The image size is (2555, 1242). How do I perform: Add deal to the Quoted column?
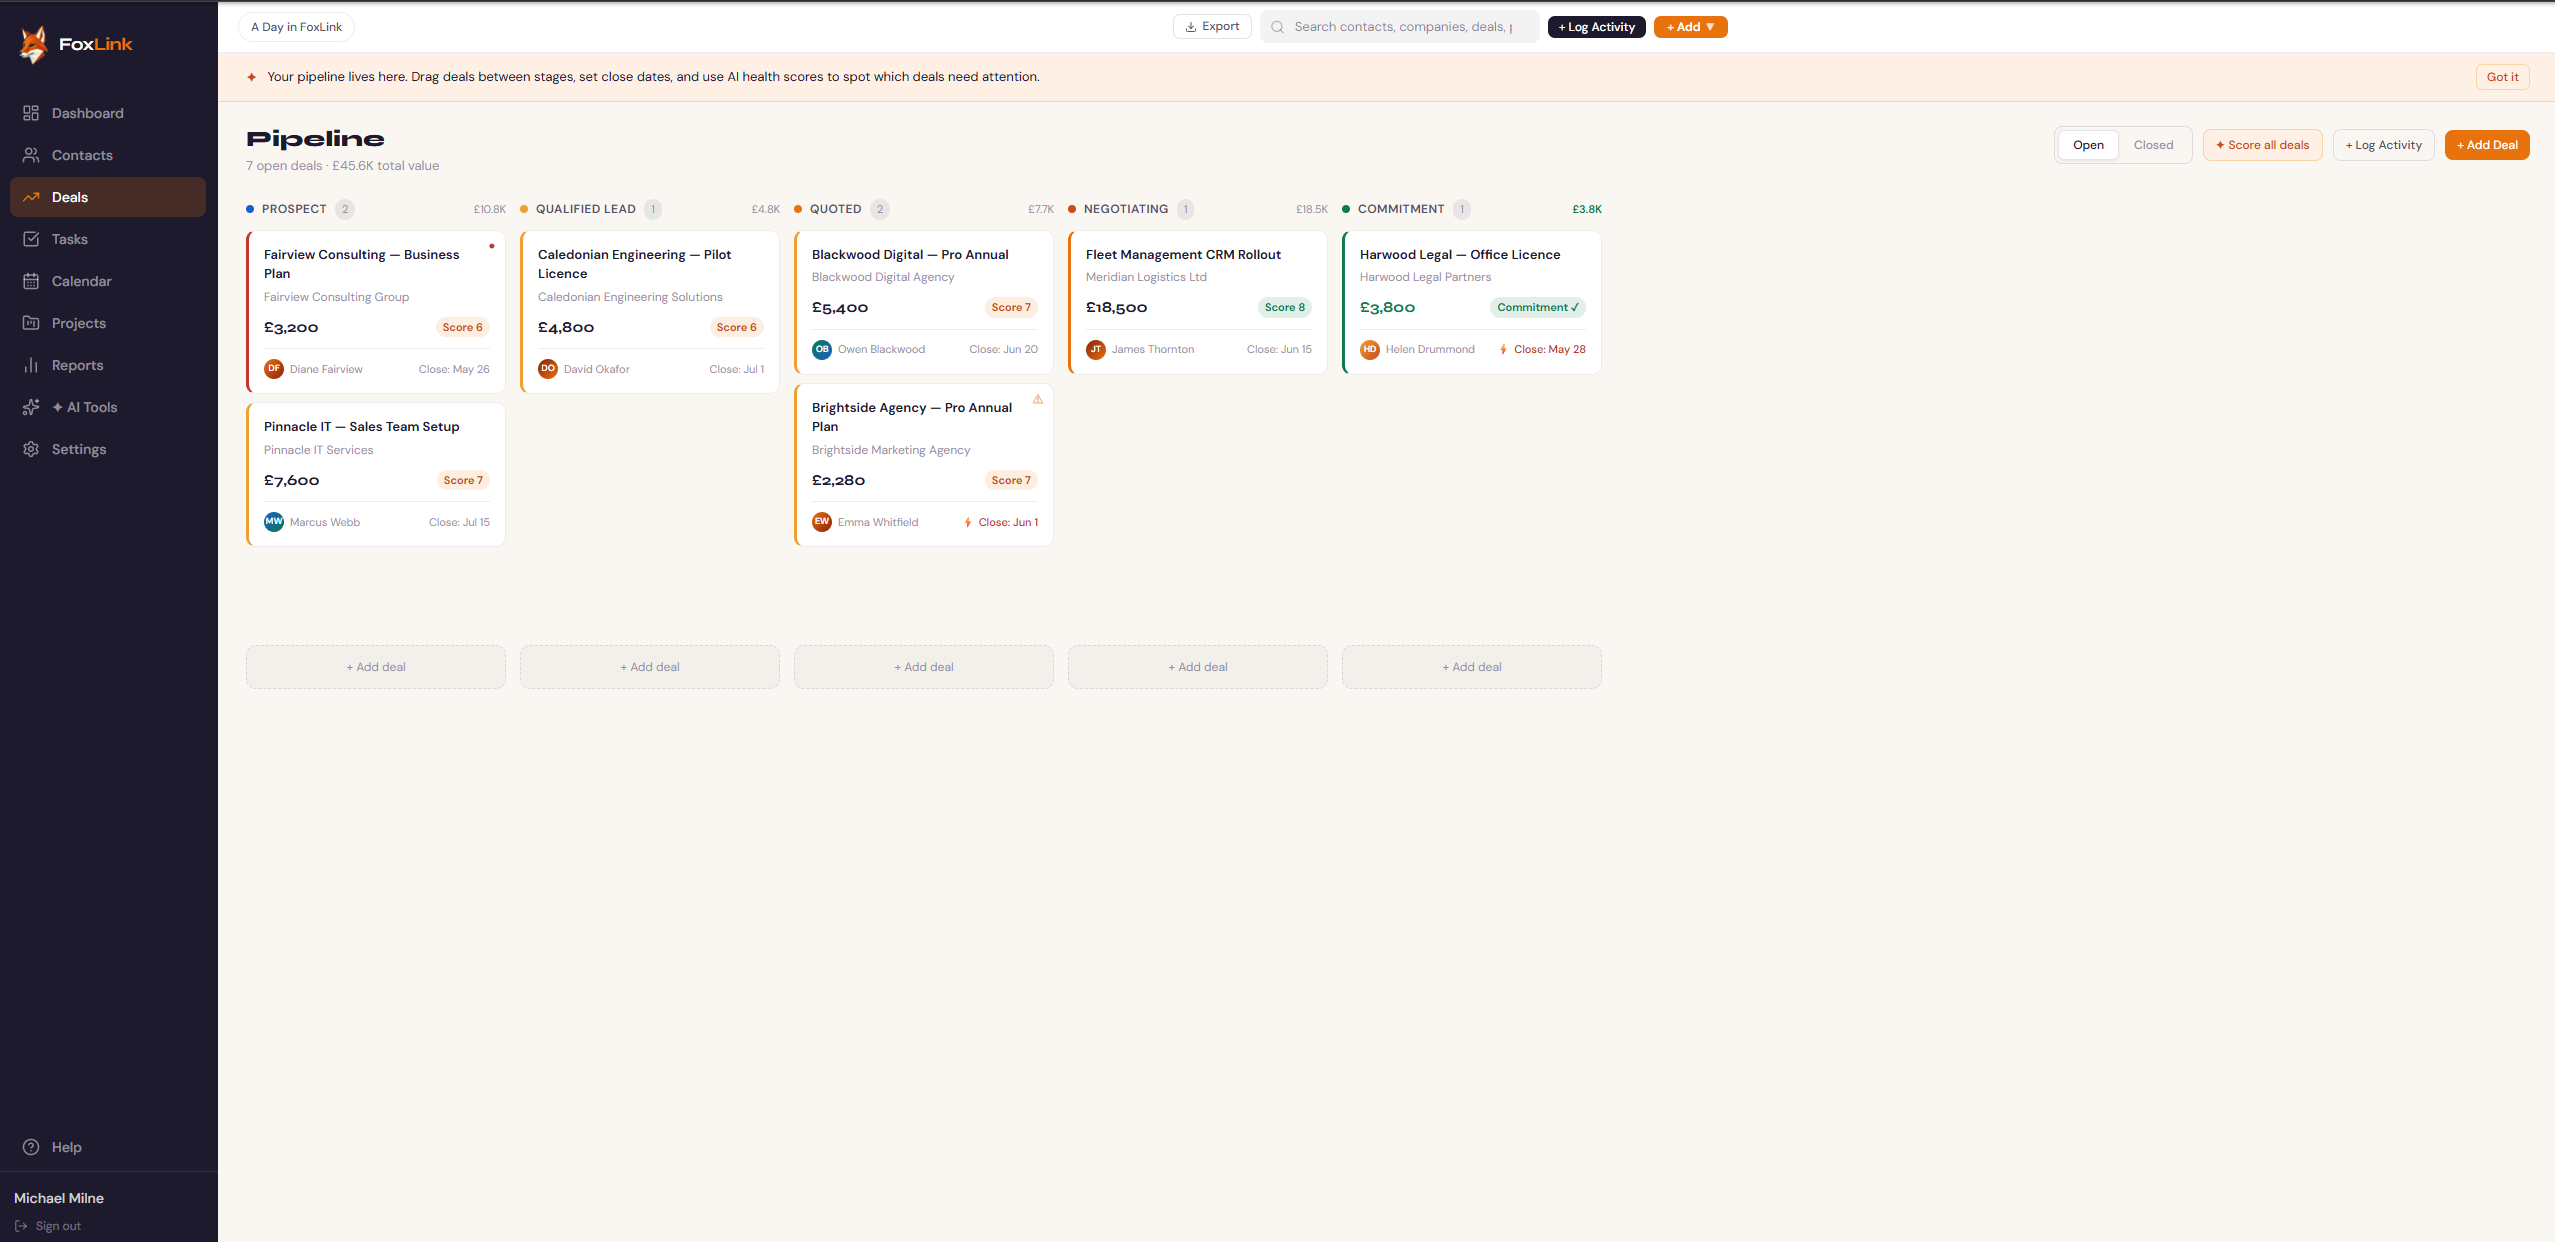[924, 667]
